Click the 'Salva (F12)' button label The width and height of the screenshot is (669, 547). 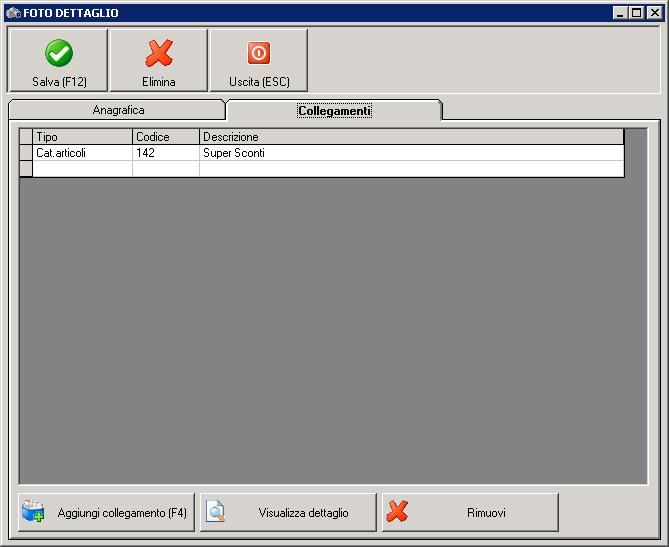click(59, 81)
